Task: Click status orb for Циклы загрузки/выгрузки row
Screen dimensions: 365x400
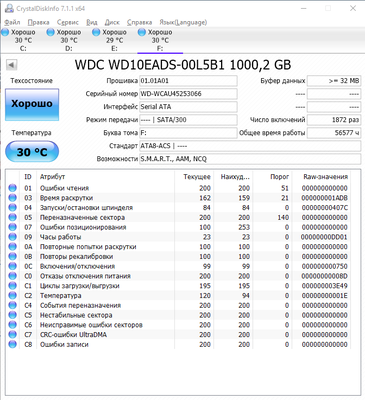Action: click(12, 286)
